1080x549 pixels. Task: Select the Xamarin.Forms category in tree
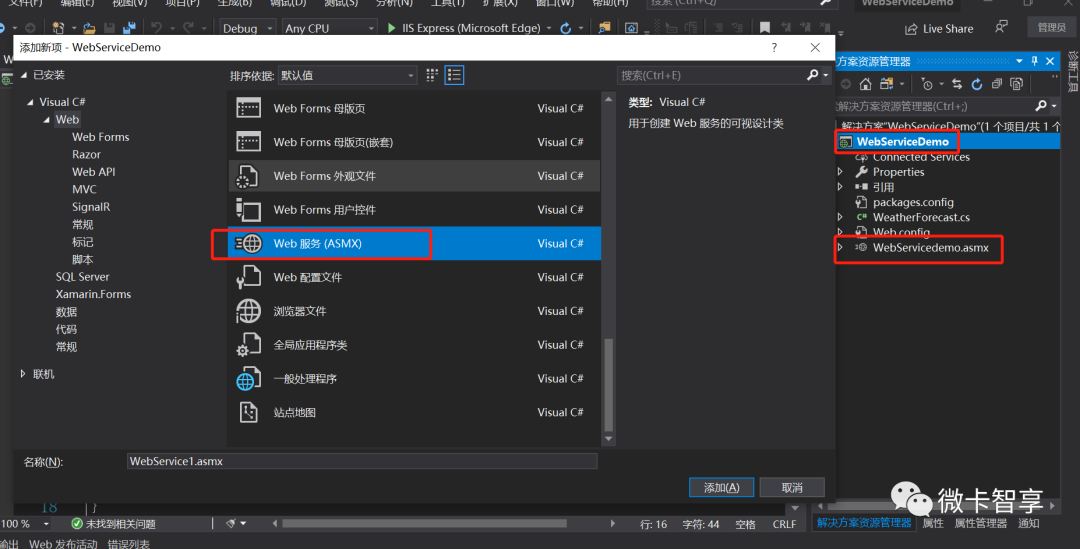pos(93,294)
